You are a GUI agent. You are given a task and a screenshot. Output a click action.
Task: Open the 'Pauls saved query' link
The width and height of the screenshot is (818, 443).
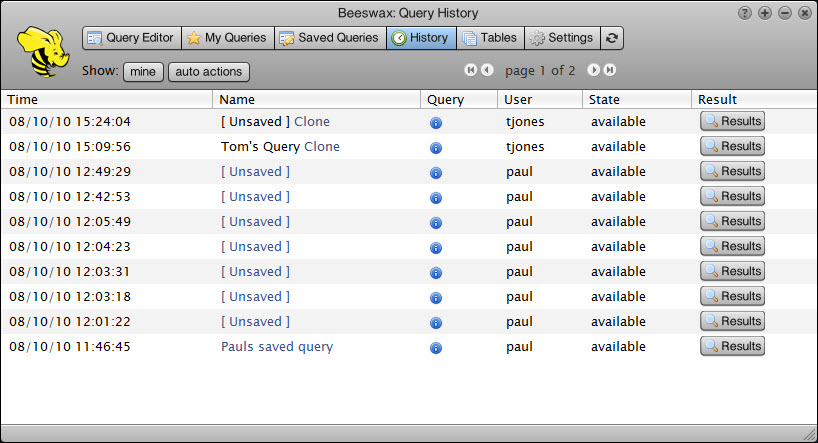click(277, 347)
